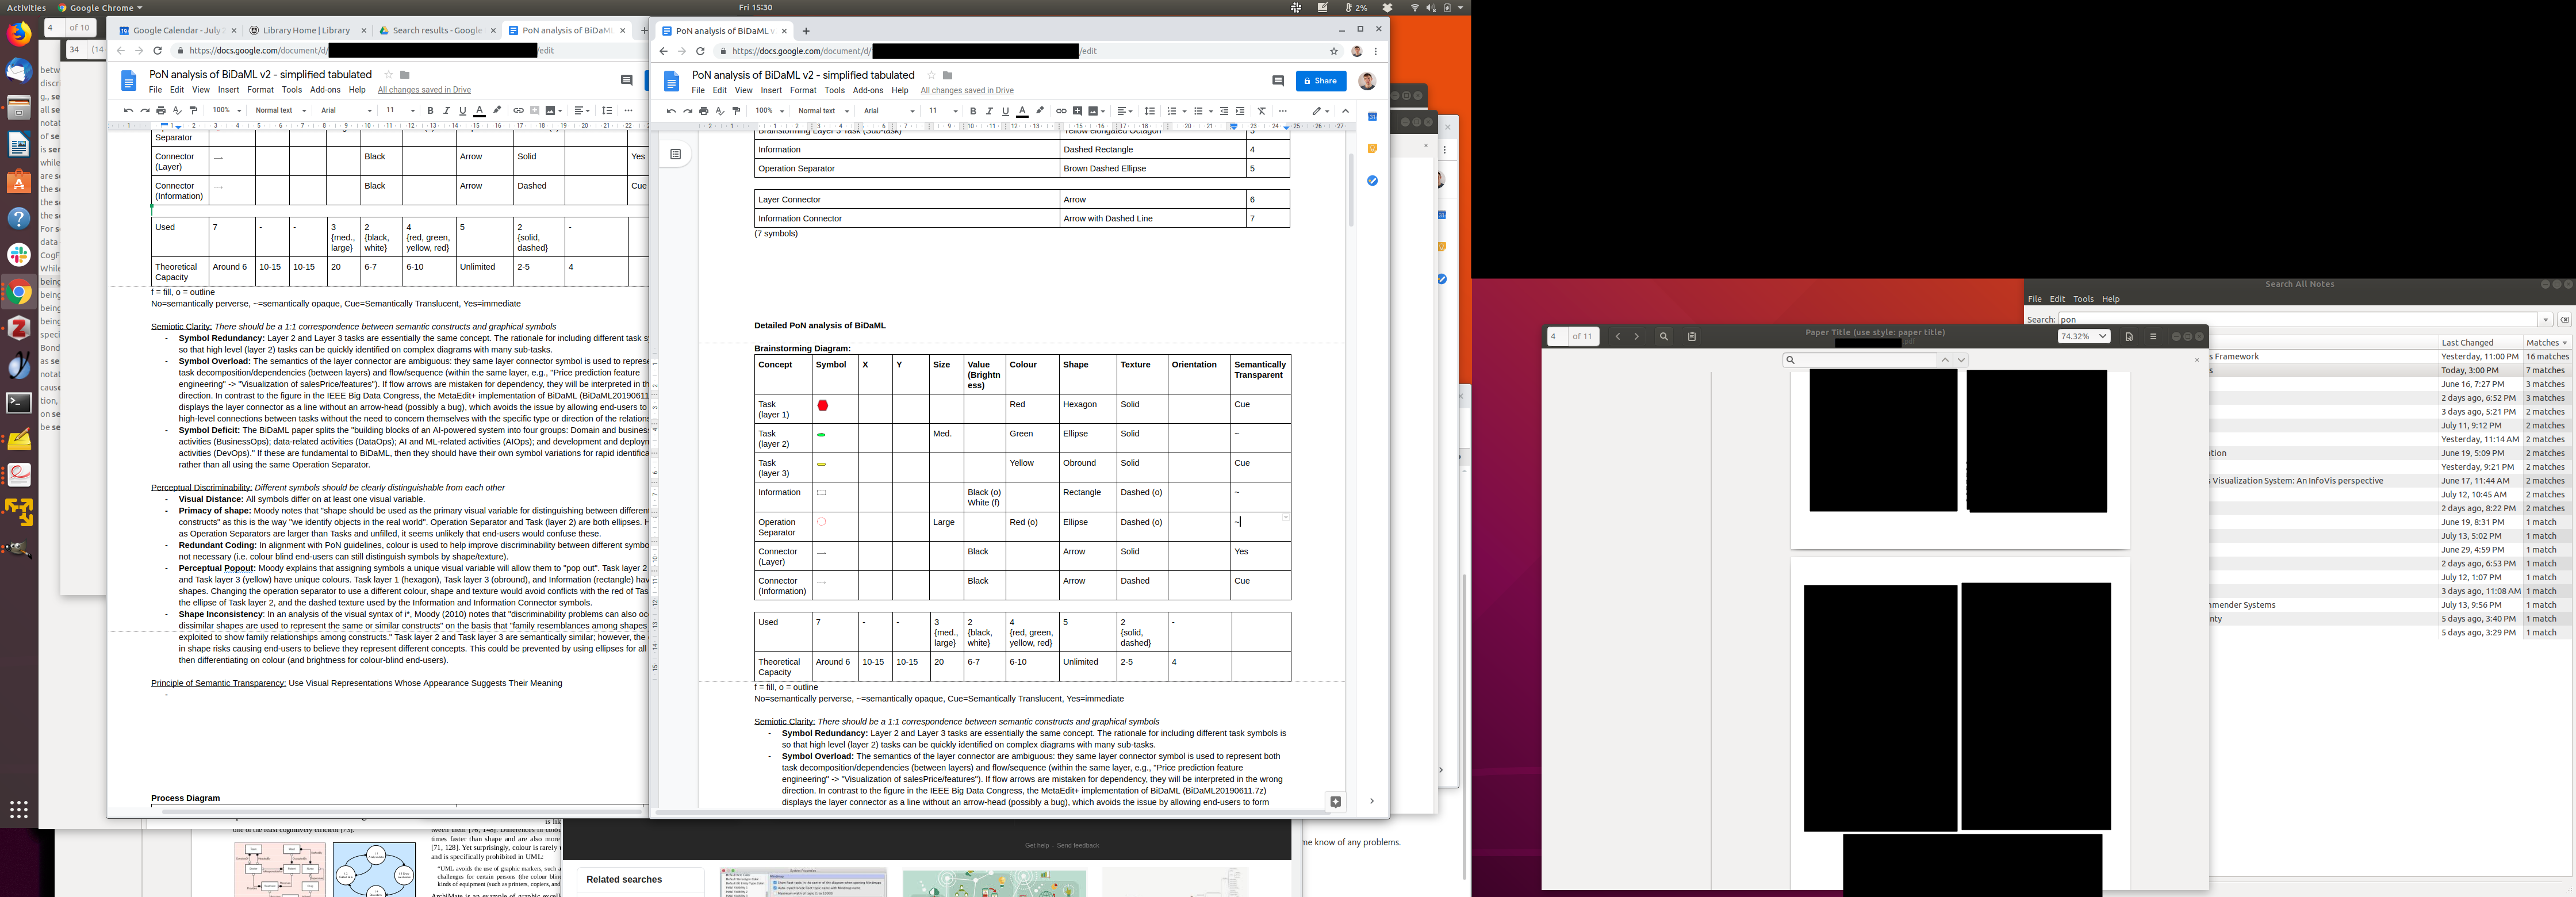The height and width of the screenshot is (897, 2576).
Task: Open the Google Keep side panel icon
Action: click(1372, 149)
